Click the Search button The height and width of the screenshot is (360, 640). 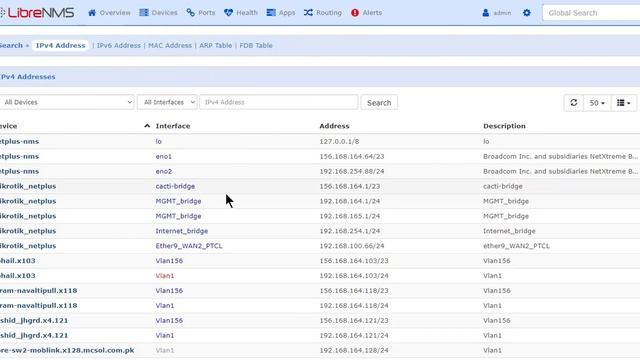(x=379, y=102)
